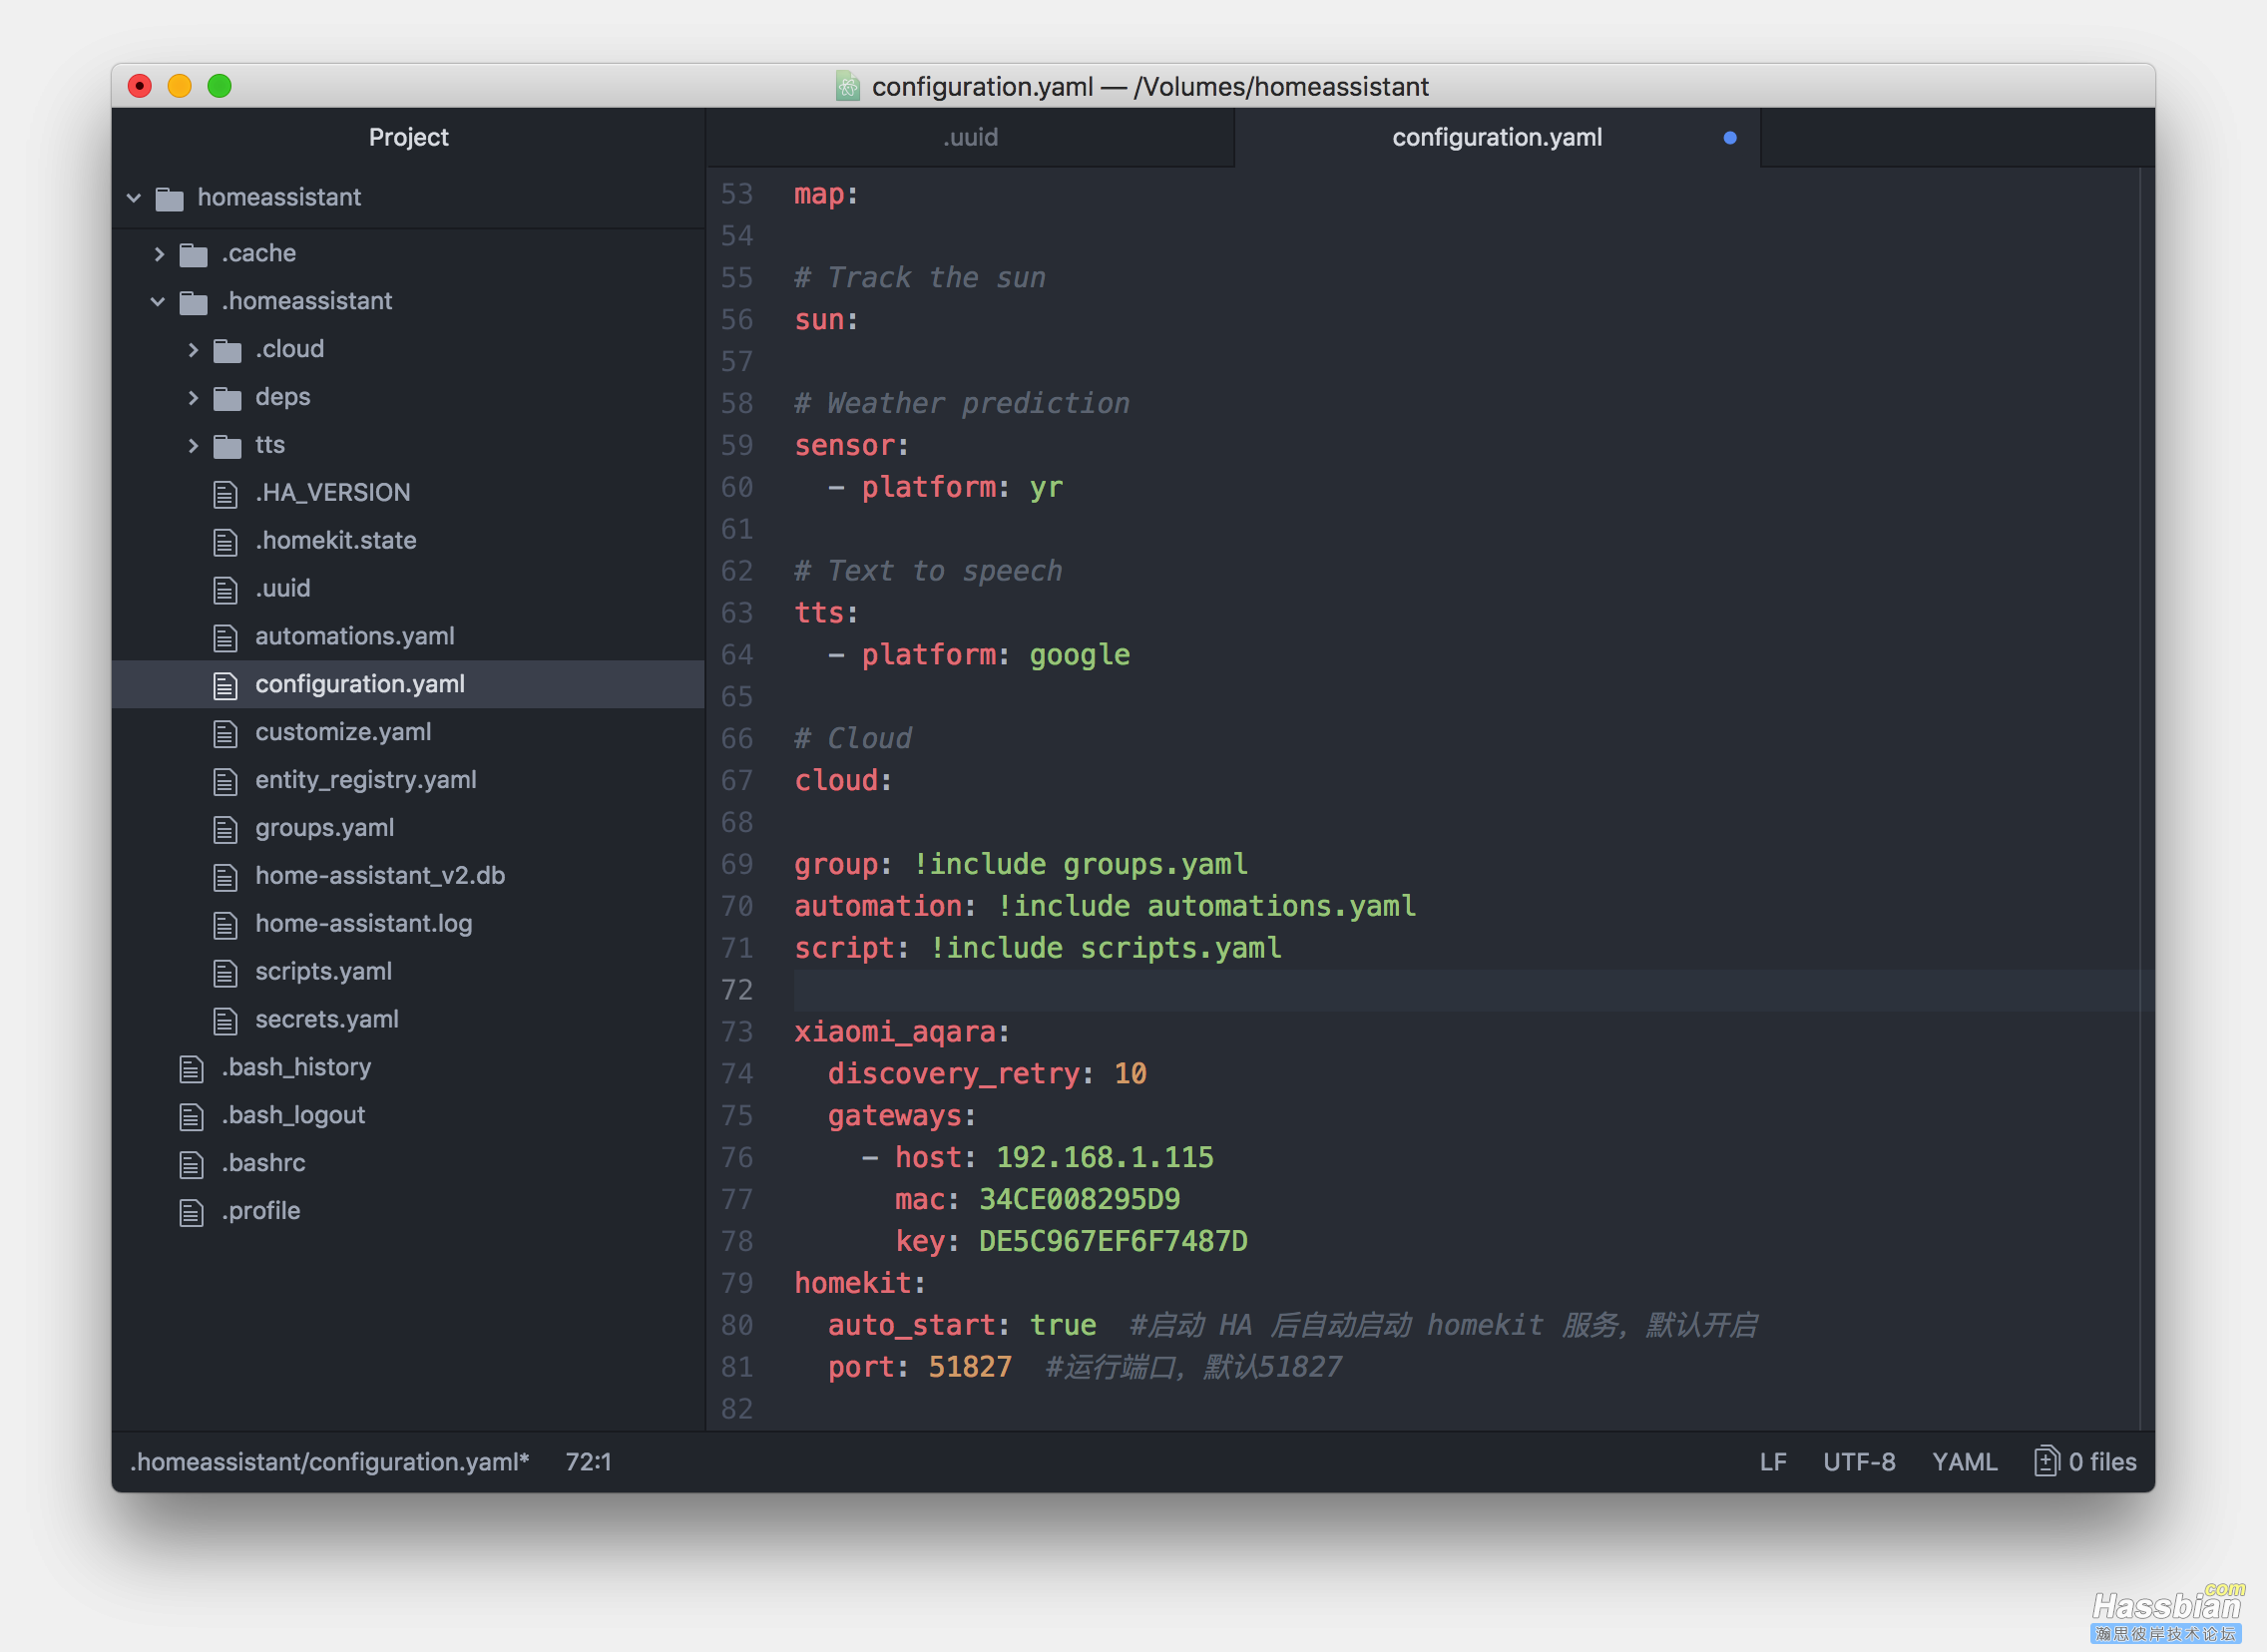Expand the .cache folder chevron
The image size is (2267, 1652).
coord(159,254)
